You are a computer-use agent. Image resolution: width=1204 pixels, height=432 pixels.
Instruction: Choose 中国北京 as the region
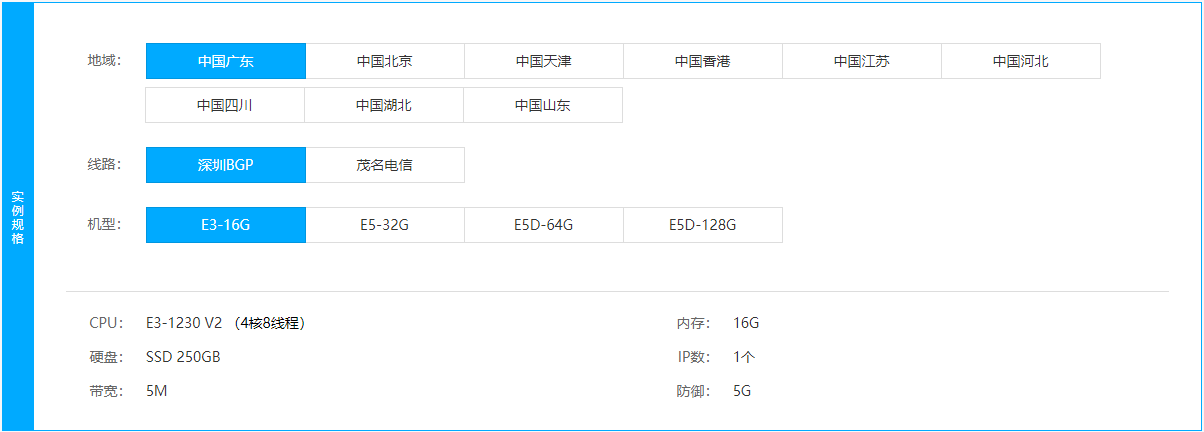(385, 61)
